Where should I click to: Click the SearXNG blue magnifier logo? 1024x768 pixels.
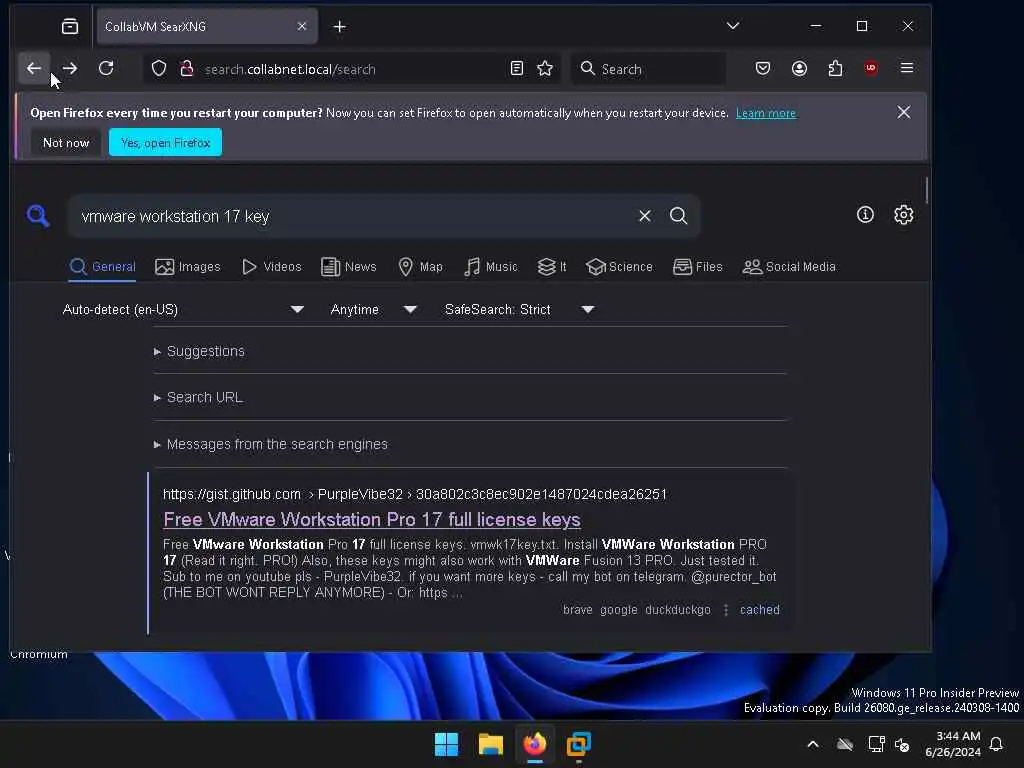pos(38,216)
